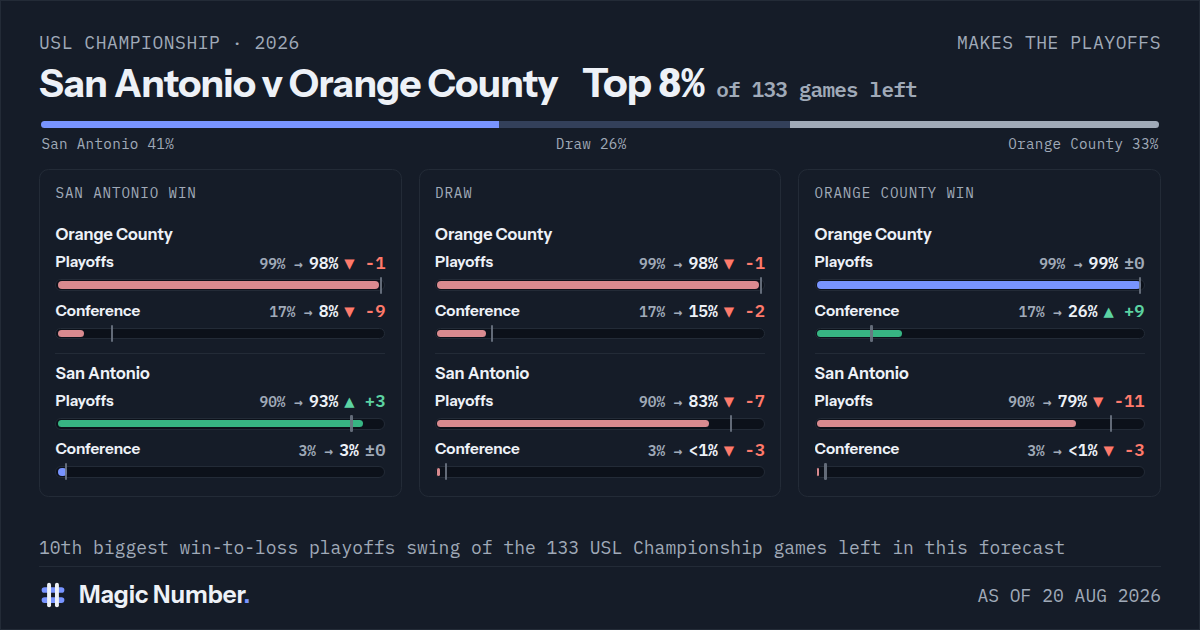This screenshot has width=1200, height=630.
Task: Click the As of 20 Aug 2026 date
Action: pyautogui.click(x=1069, y=596)
